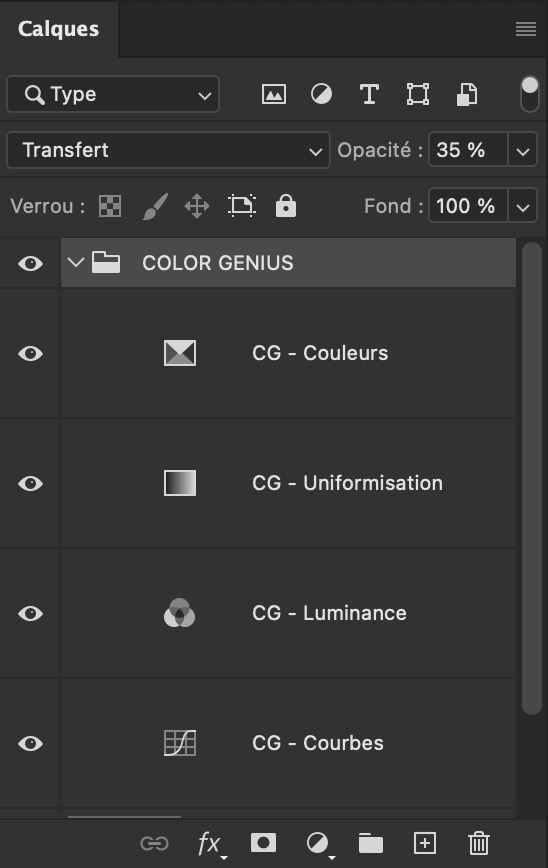Hide the CG - Couleurs layer
This screenshot has height=868, width=548.
click(x=30, y=353)
